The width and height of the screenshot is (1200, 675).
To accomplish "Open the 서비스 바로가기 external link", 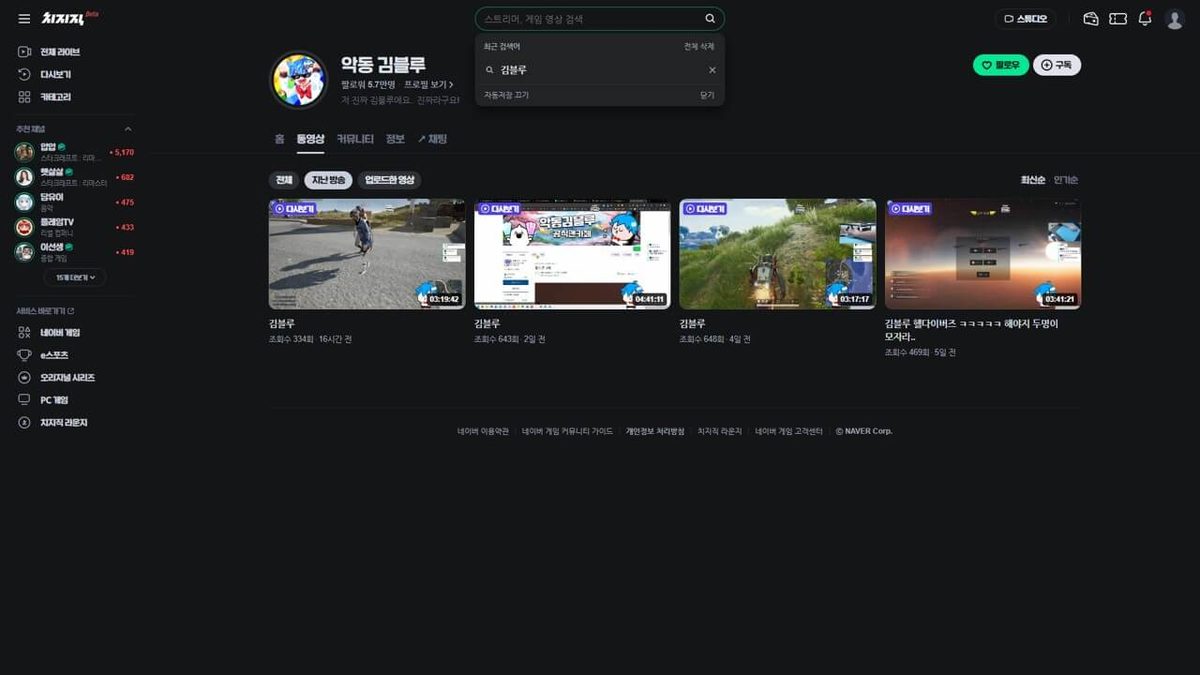I will 44,311.
